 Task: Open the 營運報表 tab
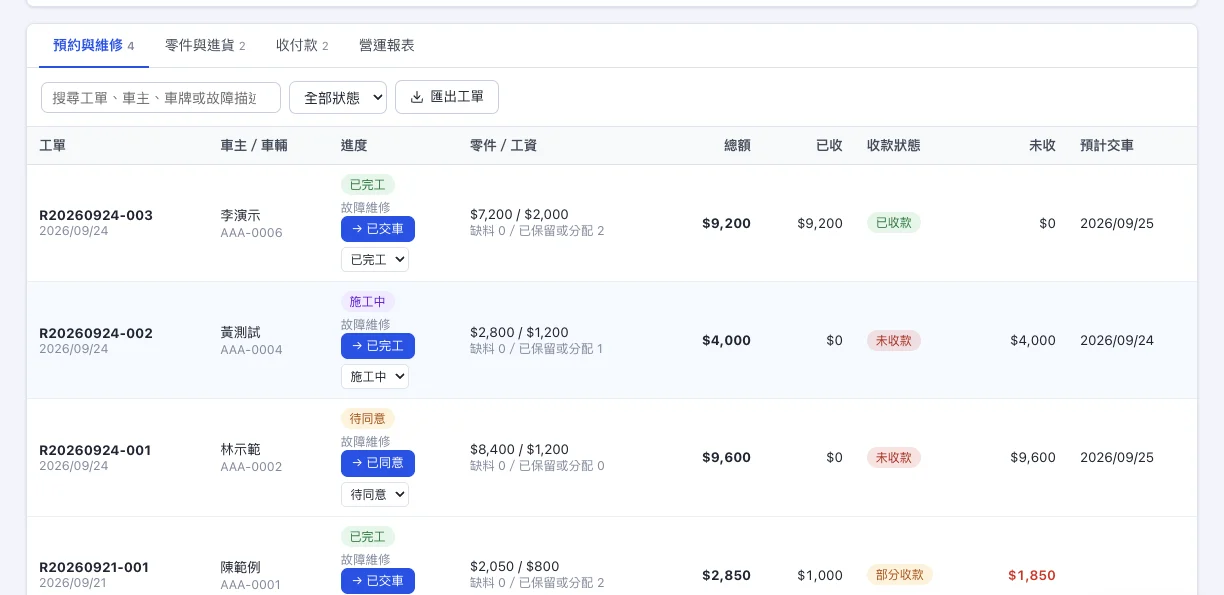[x=387, y=45]
